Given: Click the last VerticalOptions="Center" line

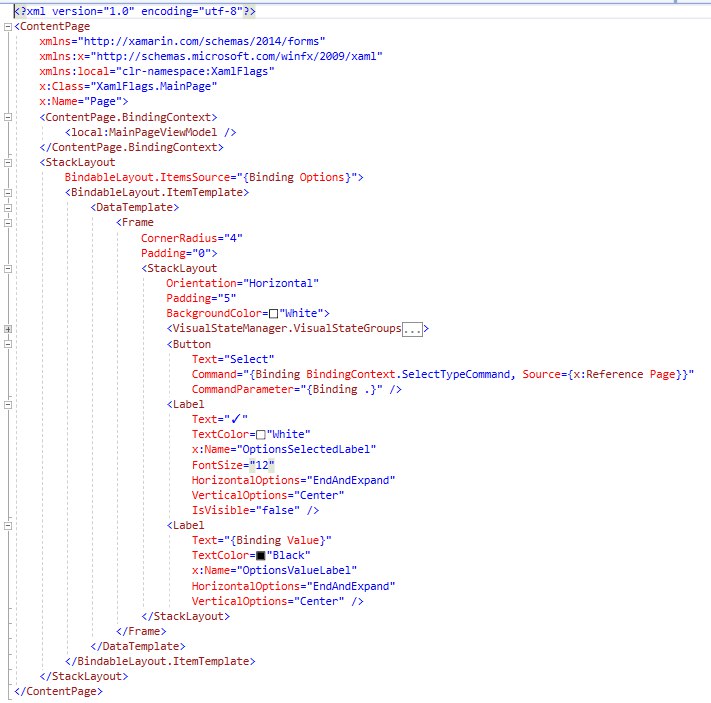Looking at the screenshot, I should [x=278, y=601].
